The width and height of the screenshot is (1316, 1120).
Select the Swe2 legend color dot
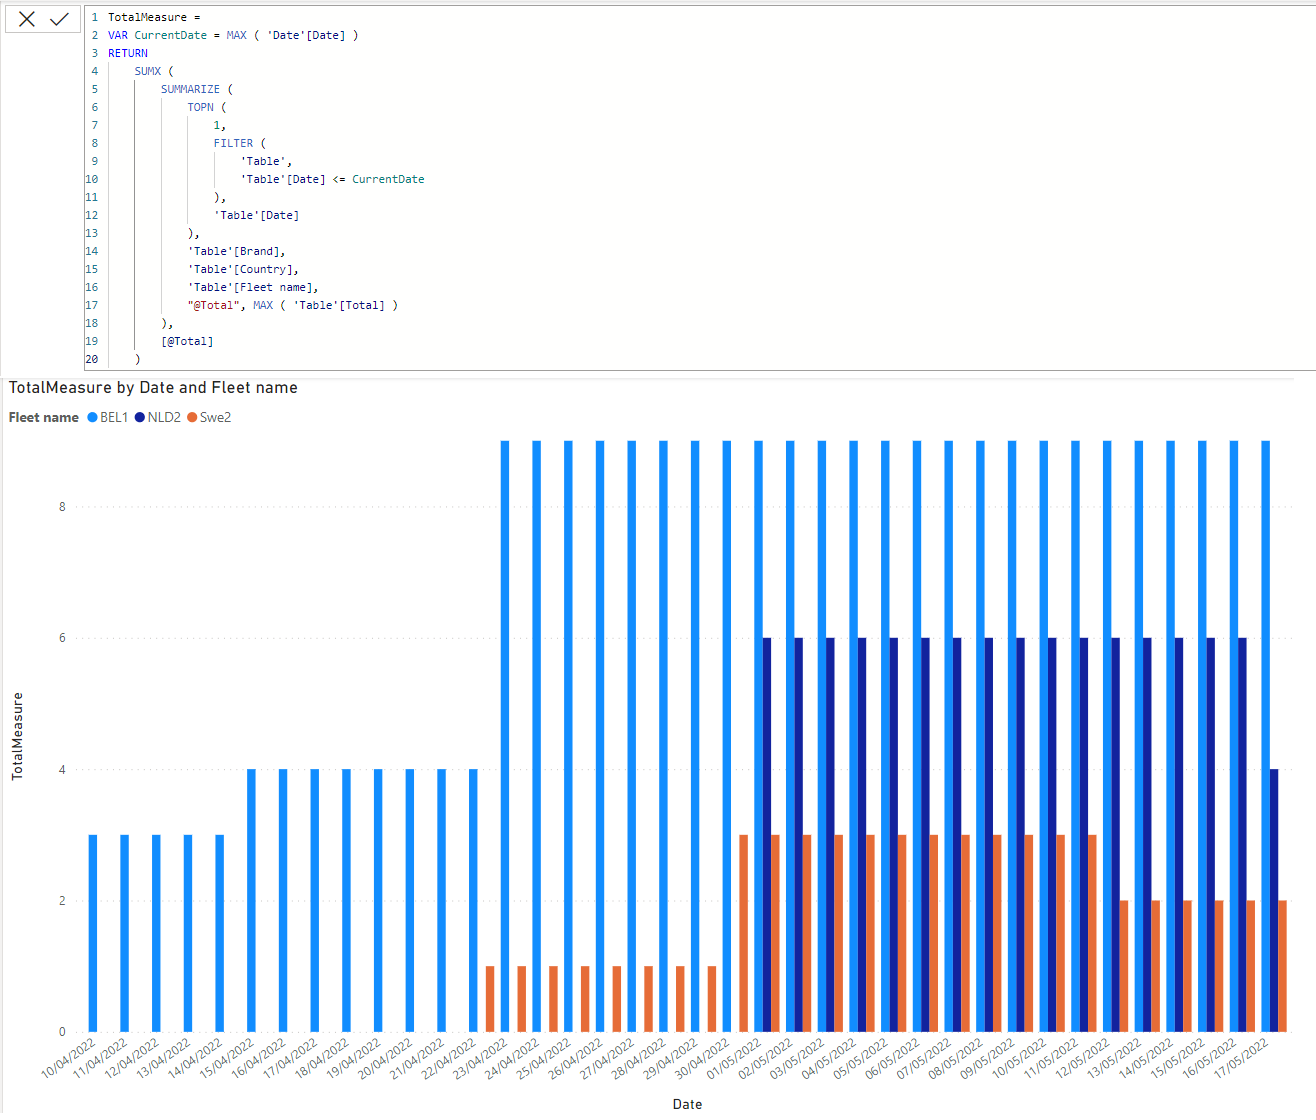pos(192,418)
